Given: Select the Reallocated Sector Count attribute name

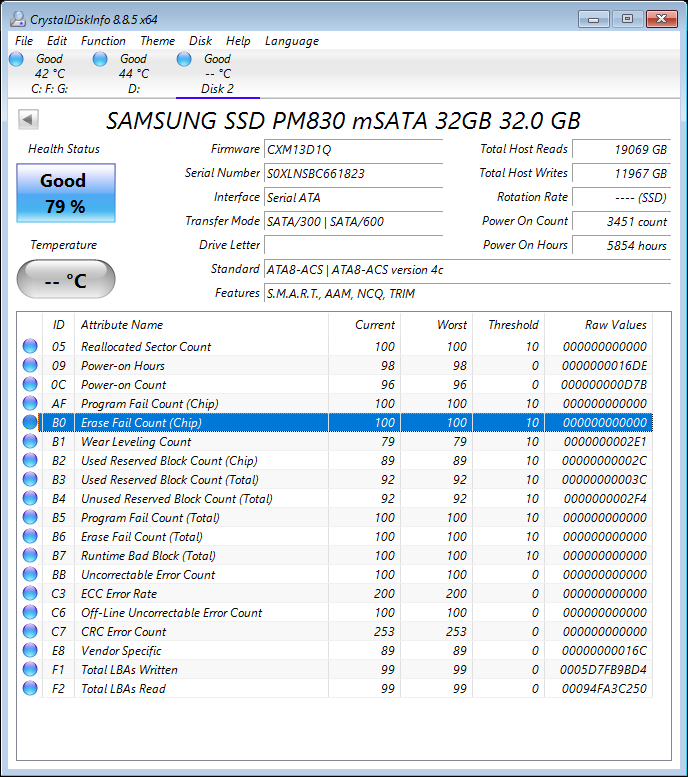Looking at the screenshot, I should (146, 346).
